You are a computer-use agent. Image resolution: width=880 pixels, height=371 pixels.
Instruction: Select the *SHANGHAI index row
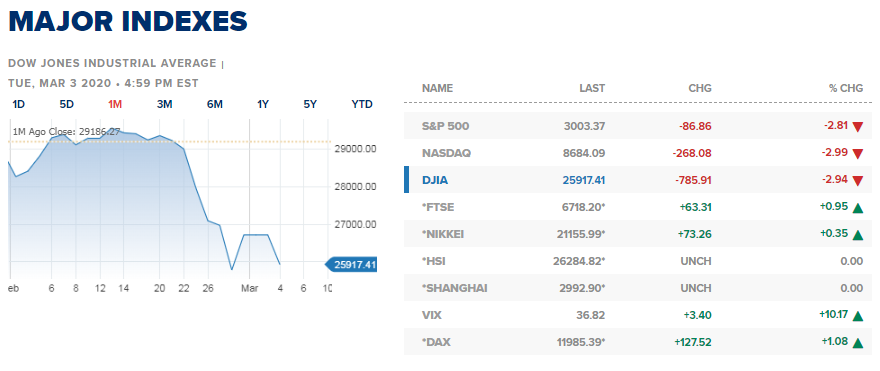(638, 288)
